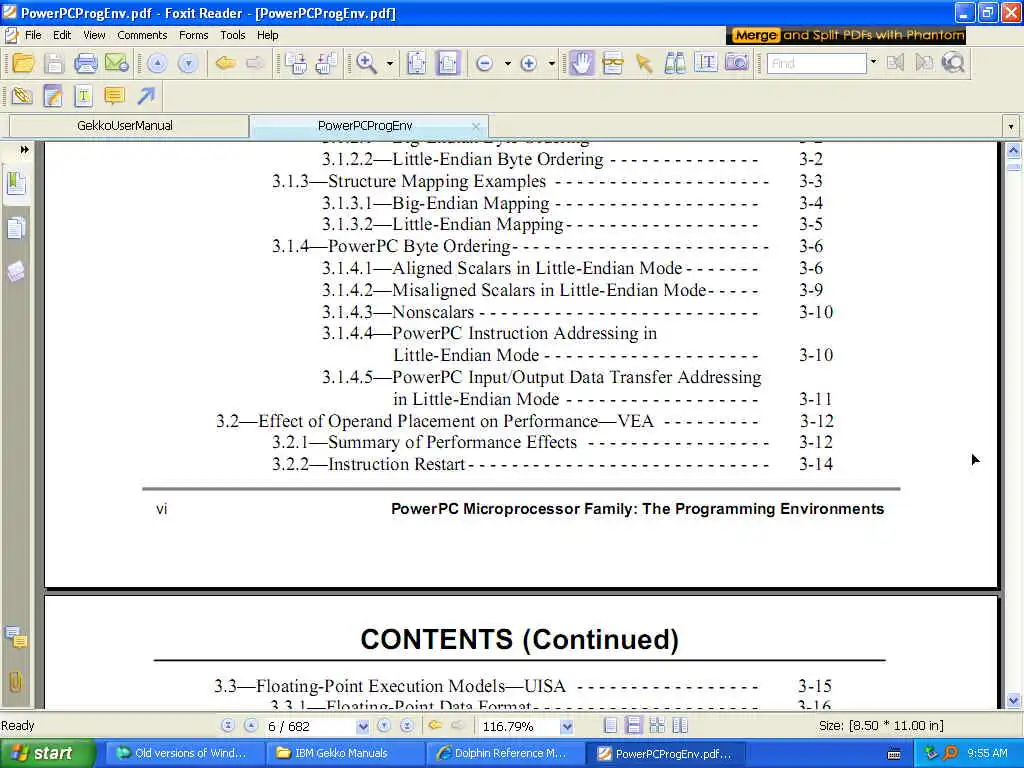Screen dimensions: 1024x768
Task: Click the binoculars Search icon
Action: pyautogui.click(x=675, y=63)
